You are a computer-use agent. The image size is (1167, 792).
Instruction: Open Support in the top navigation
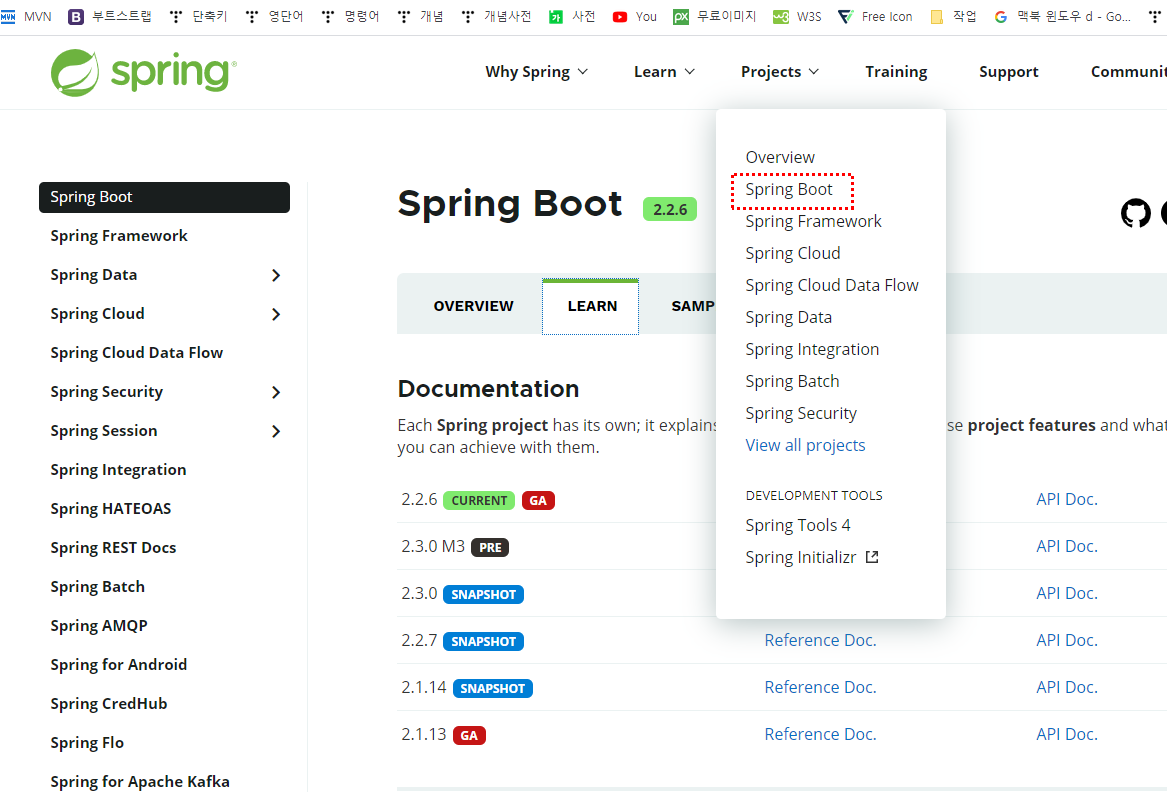coord(1008,72)
